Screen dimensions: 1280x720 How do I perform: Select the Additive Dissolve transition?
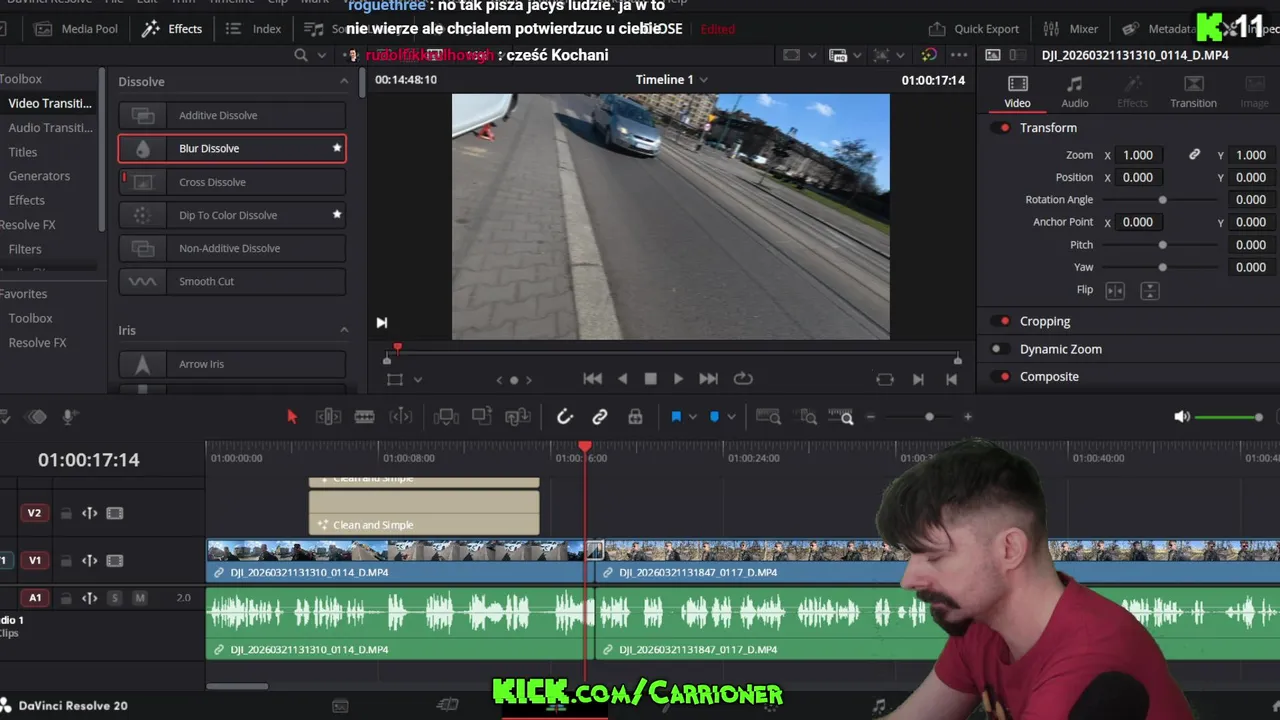tap(232, 115)
